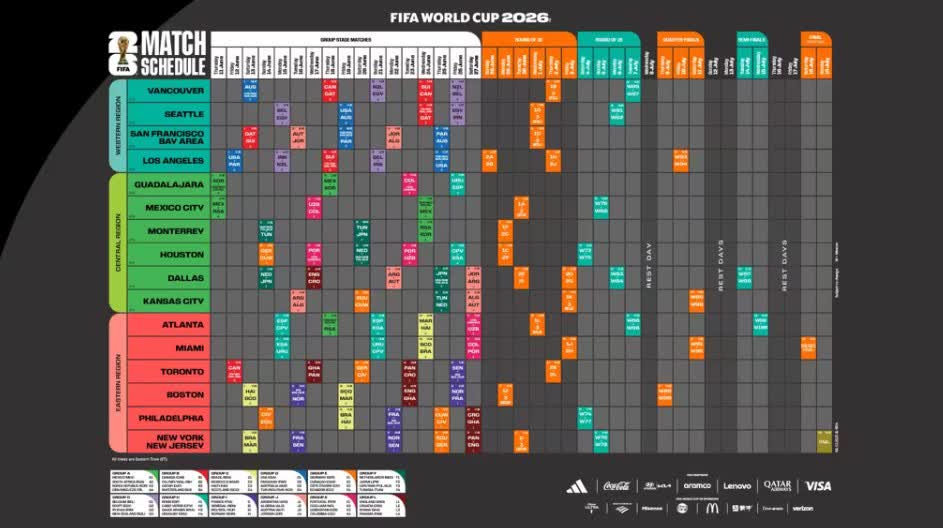Open the Quarter Finals header
Screen dimensions: 943x528
[681, 38]
